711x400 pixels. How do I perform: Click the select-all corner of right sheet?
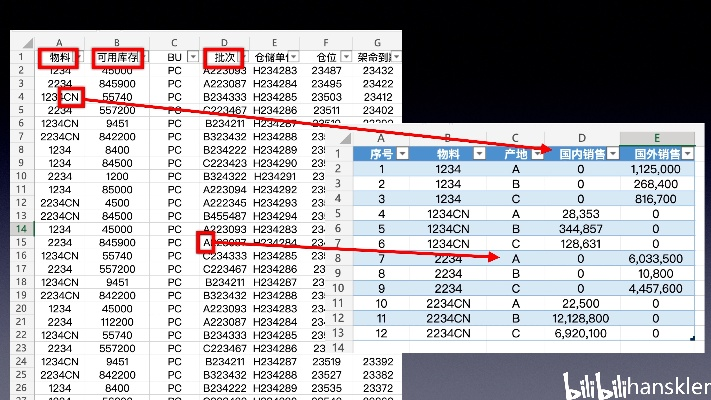click(x=346, y=138)
